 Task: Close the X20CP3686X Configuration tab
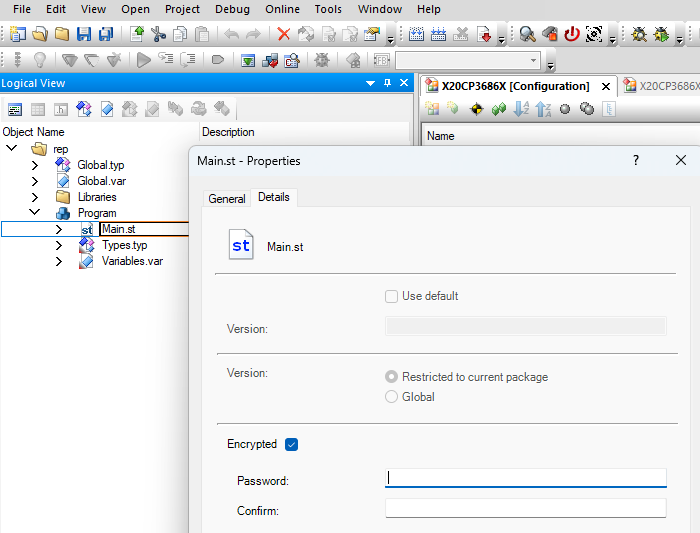point(606,86)
